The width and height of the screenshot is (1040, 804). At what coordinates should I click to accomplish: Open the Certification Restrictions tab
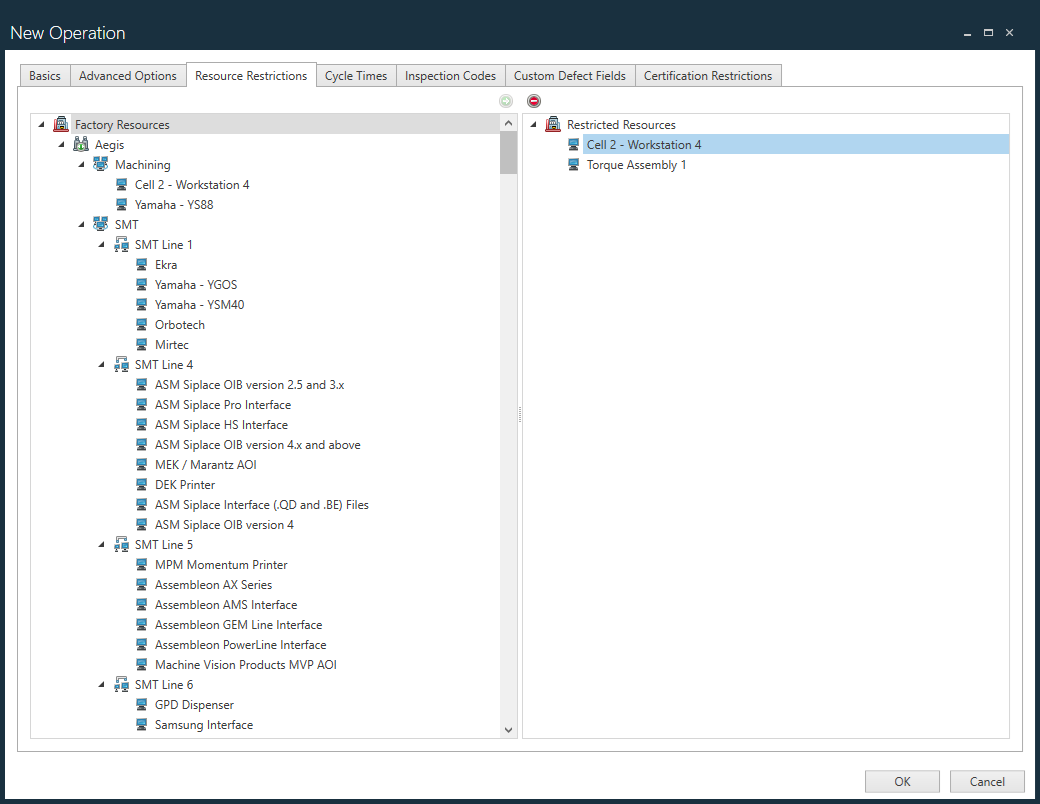(708, 75)
